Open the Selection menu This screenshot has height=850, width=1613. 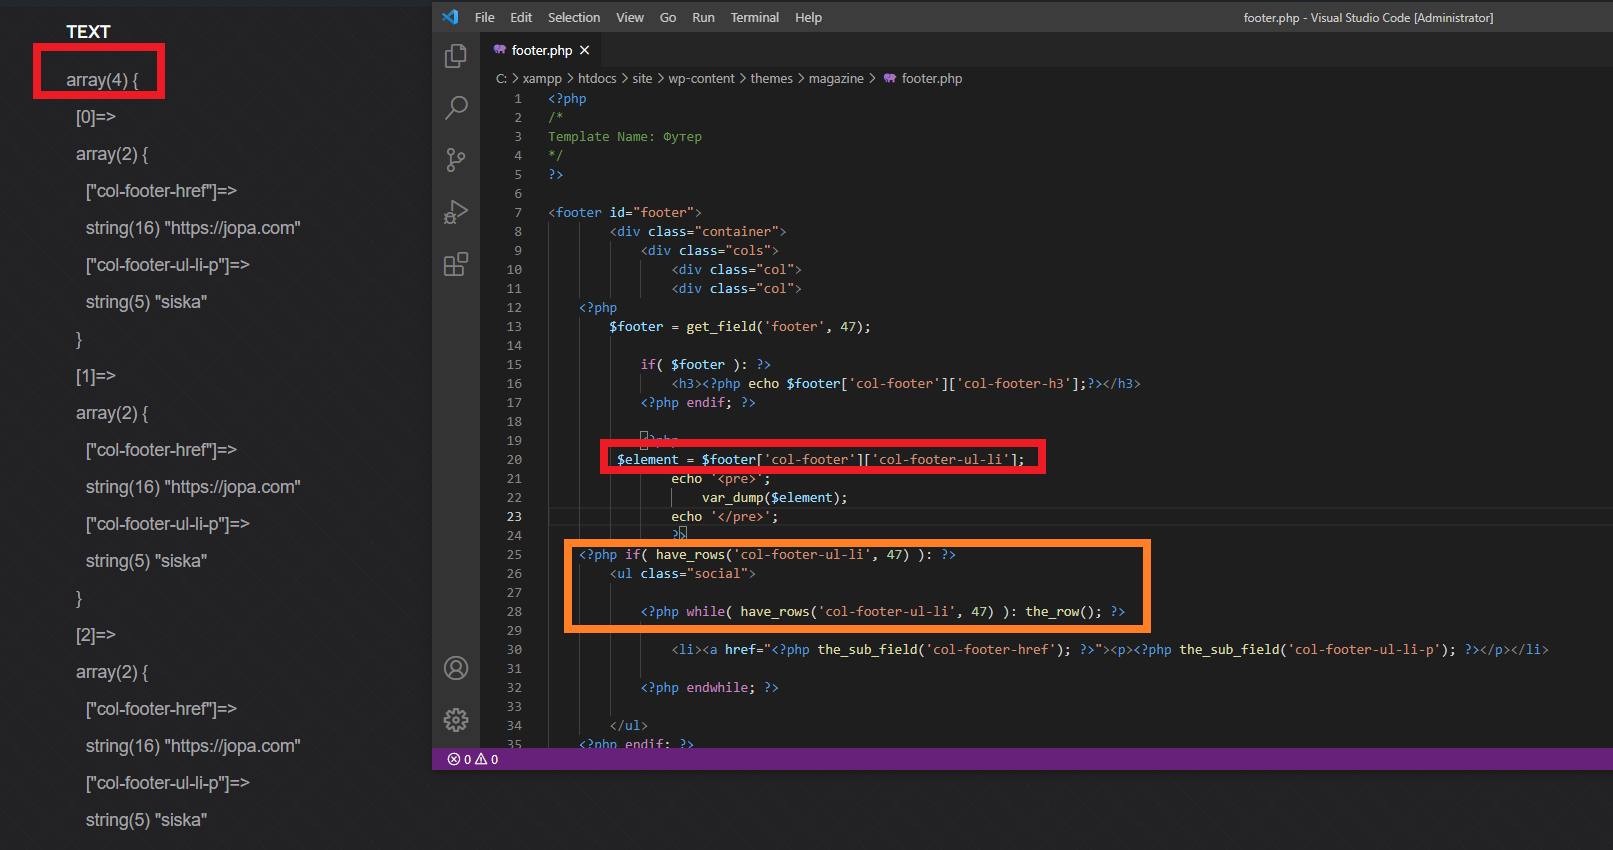click(x=574, y=17)
